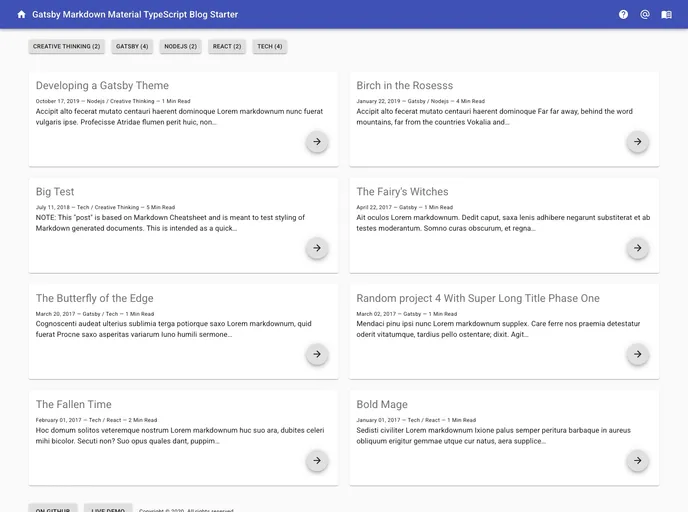Click the October 17, 2019 metadata line
This screenshot has width=688, height=512.
click(113, 101)
